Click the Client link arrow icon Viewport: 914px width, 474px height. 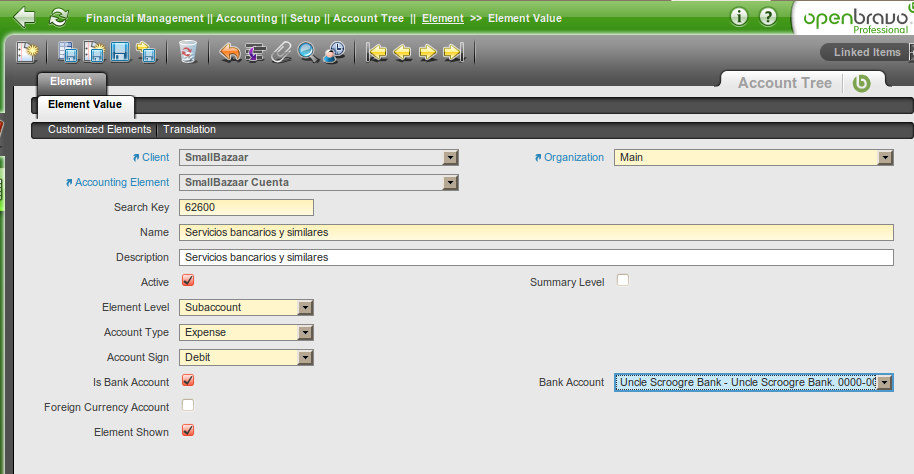(136, 157)
